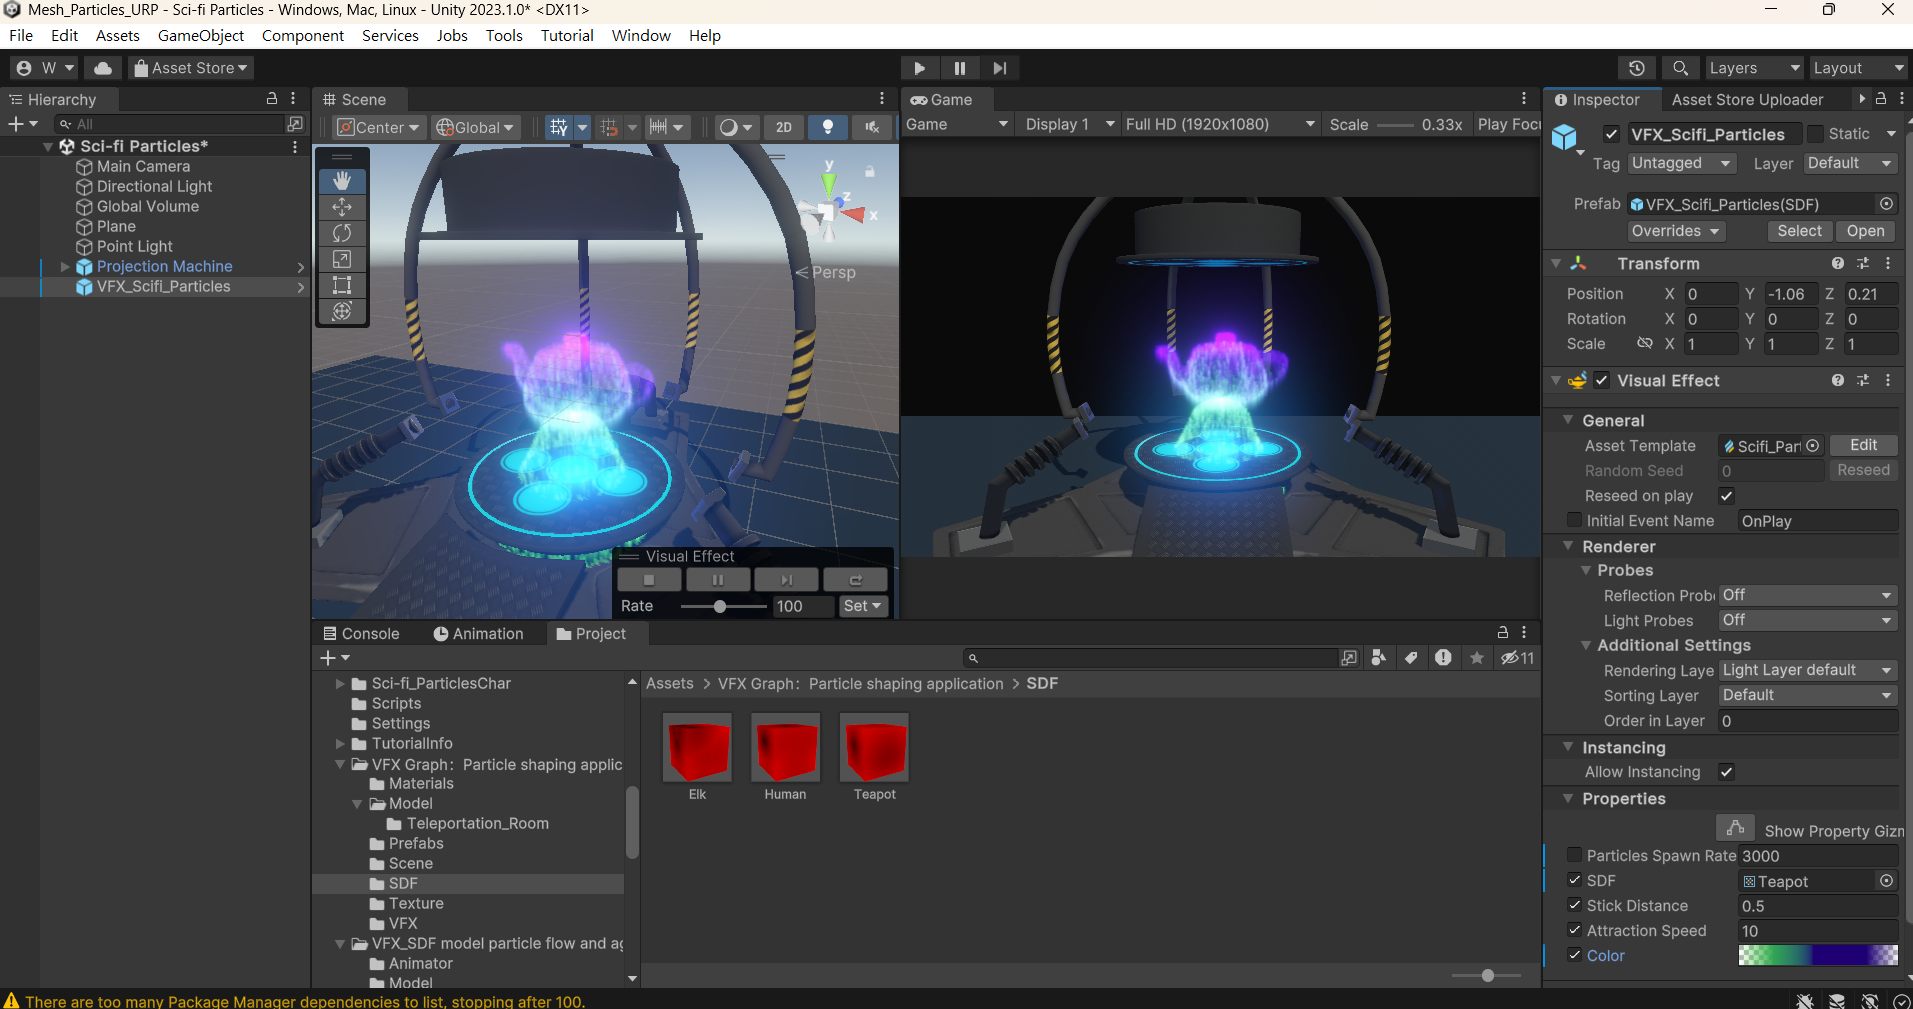Click the Pause button in the toolbar

(960, 67)
